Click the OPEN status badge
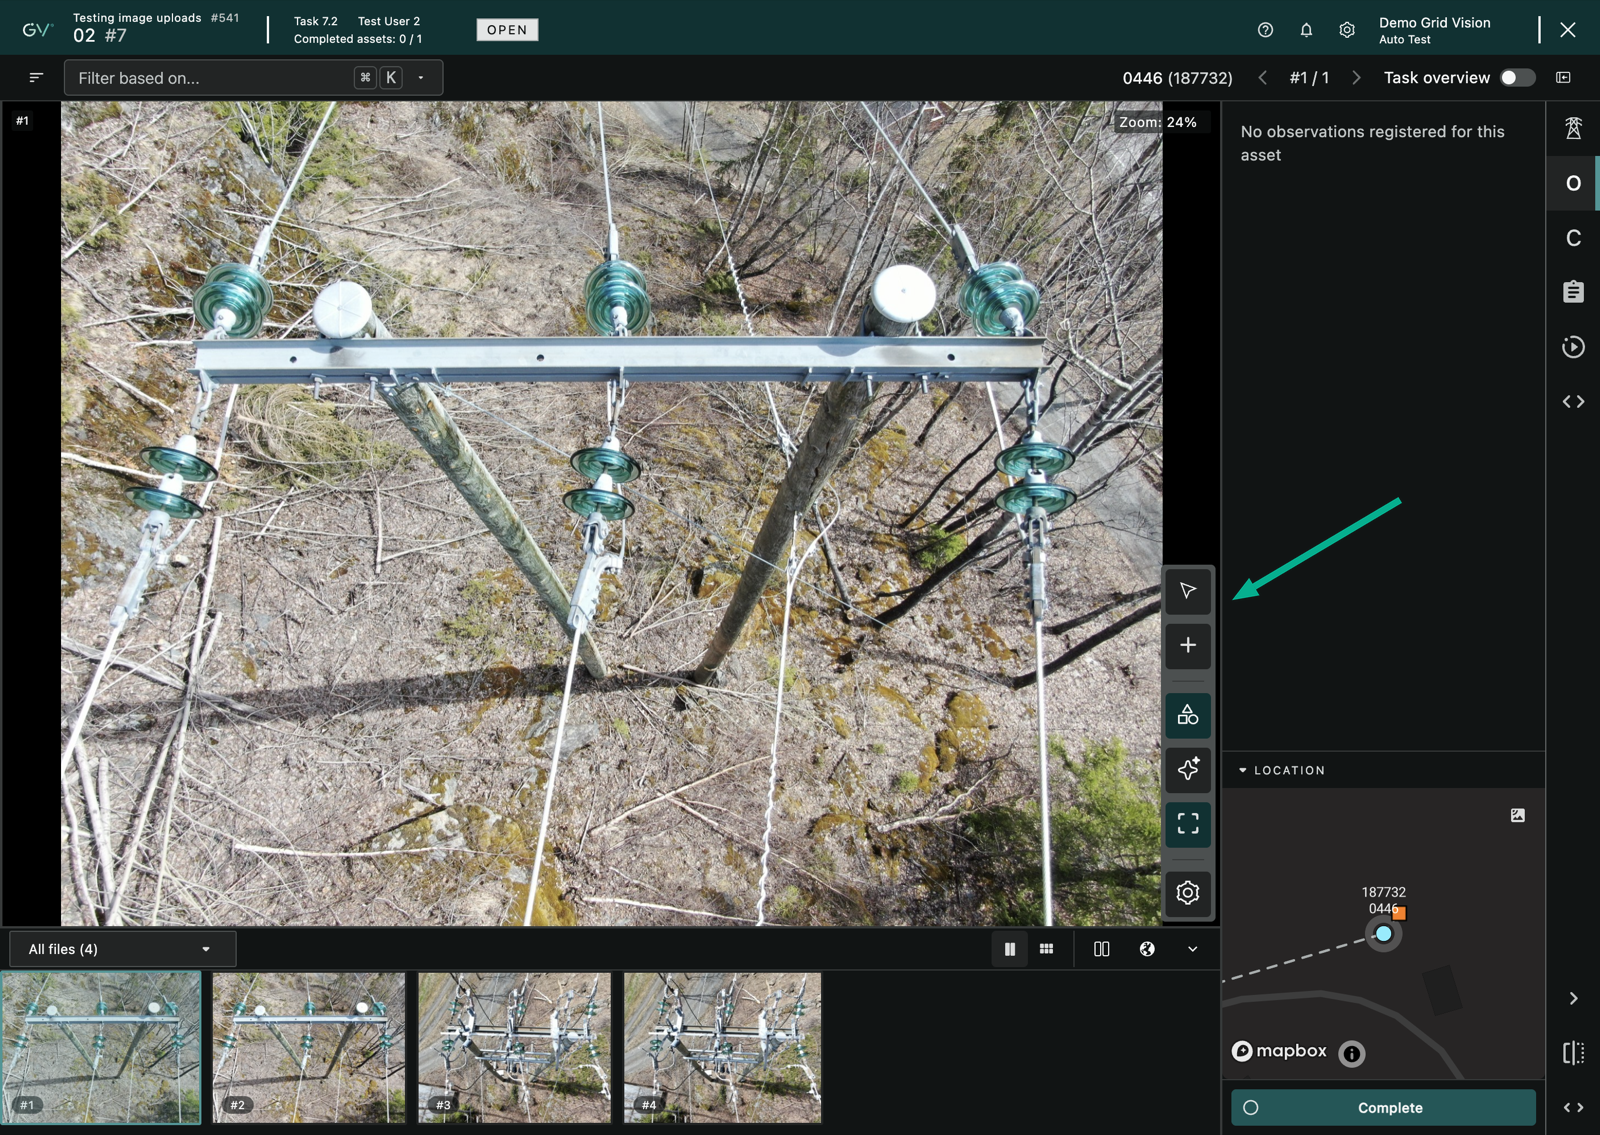The image size is (1600, 1135). pos(507,30)
